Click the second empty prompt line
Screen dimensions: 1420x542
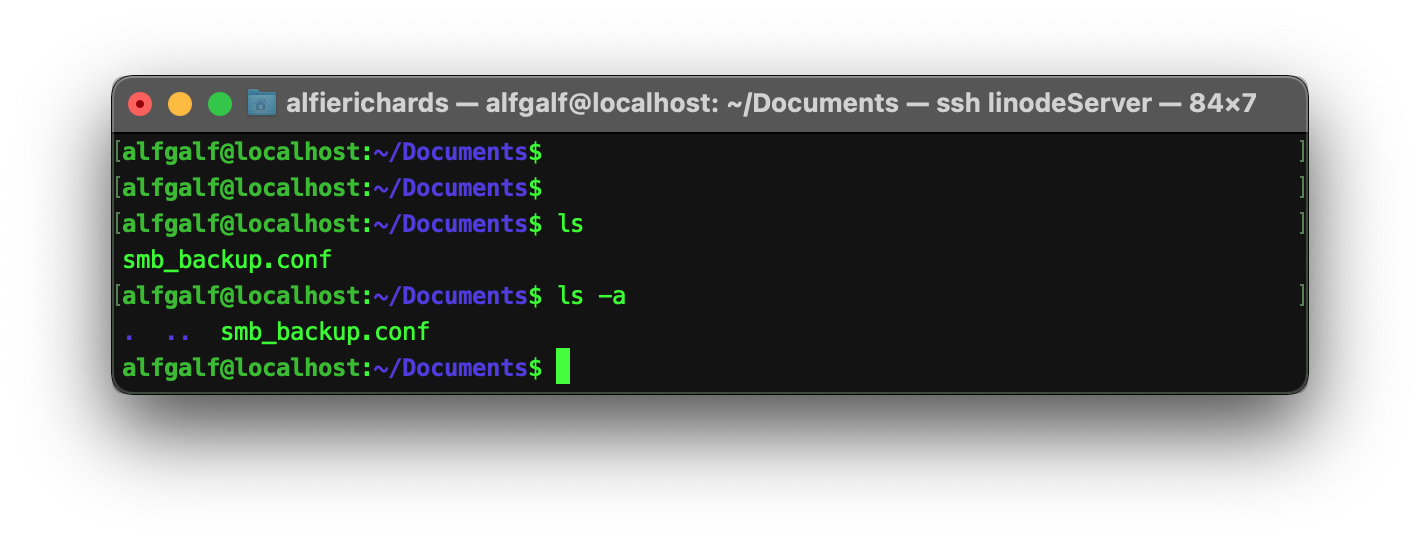710,188
